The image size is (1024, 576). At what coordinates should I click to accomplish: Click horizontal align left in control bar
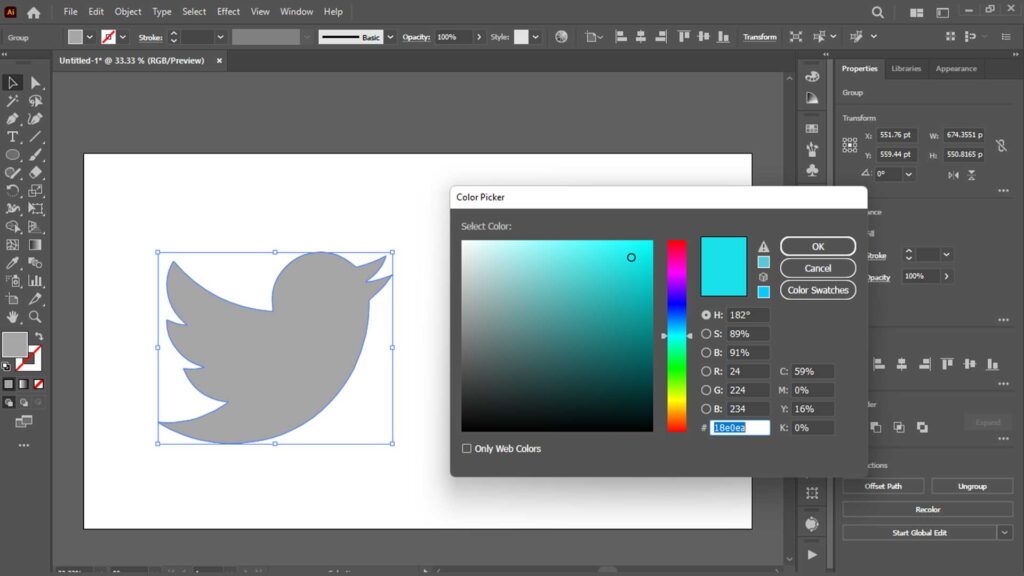click(621, 37)
